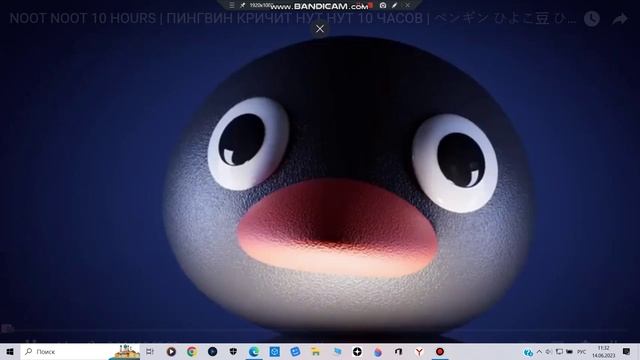Click the Watch later clock icon
This screenshot has height=360, width=640.
coord(591,19)
